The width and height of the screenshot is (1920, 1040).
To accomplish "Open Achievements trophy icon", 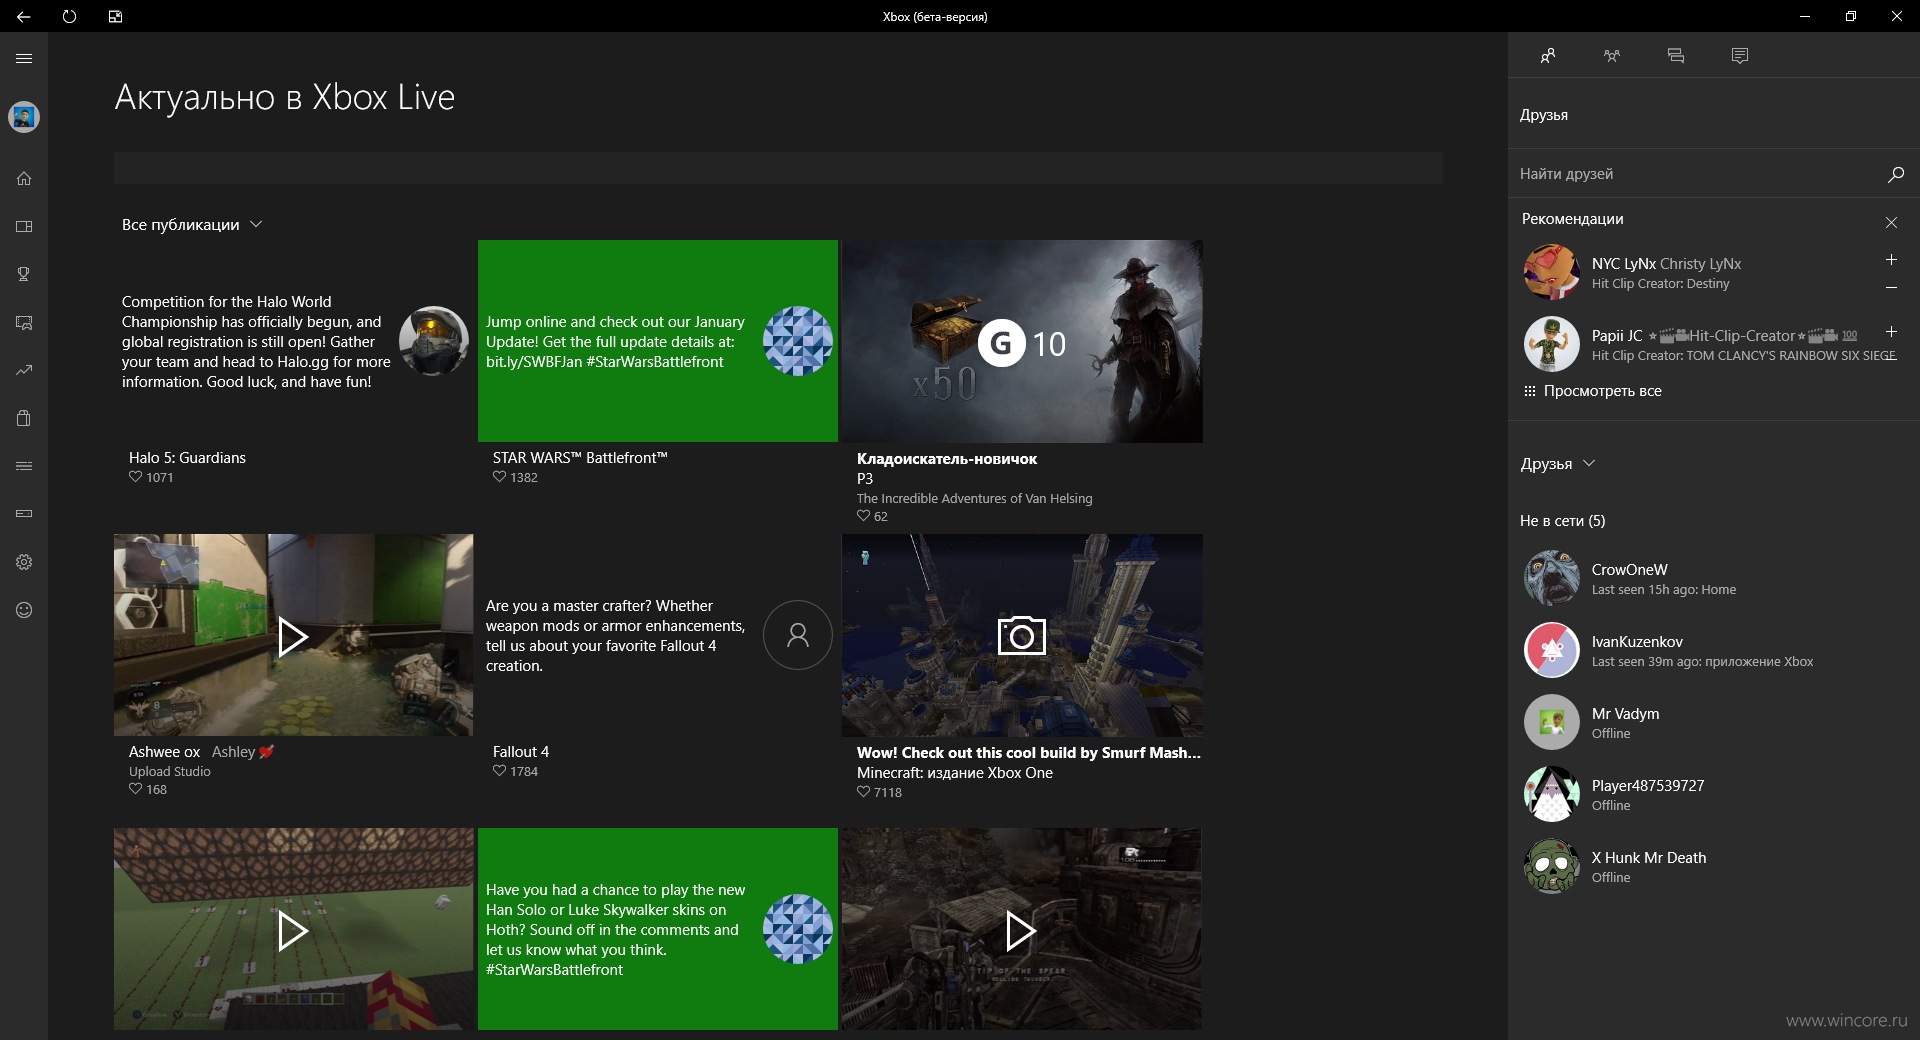I will 24,274.
